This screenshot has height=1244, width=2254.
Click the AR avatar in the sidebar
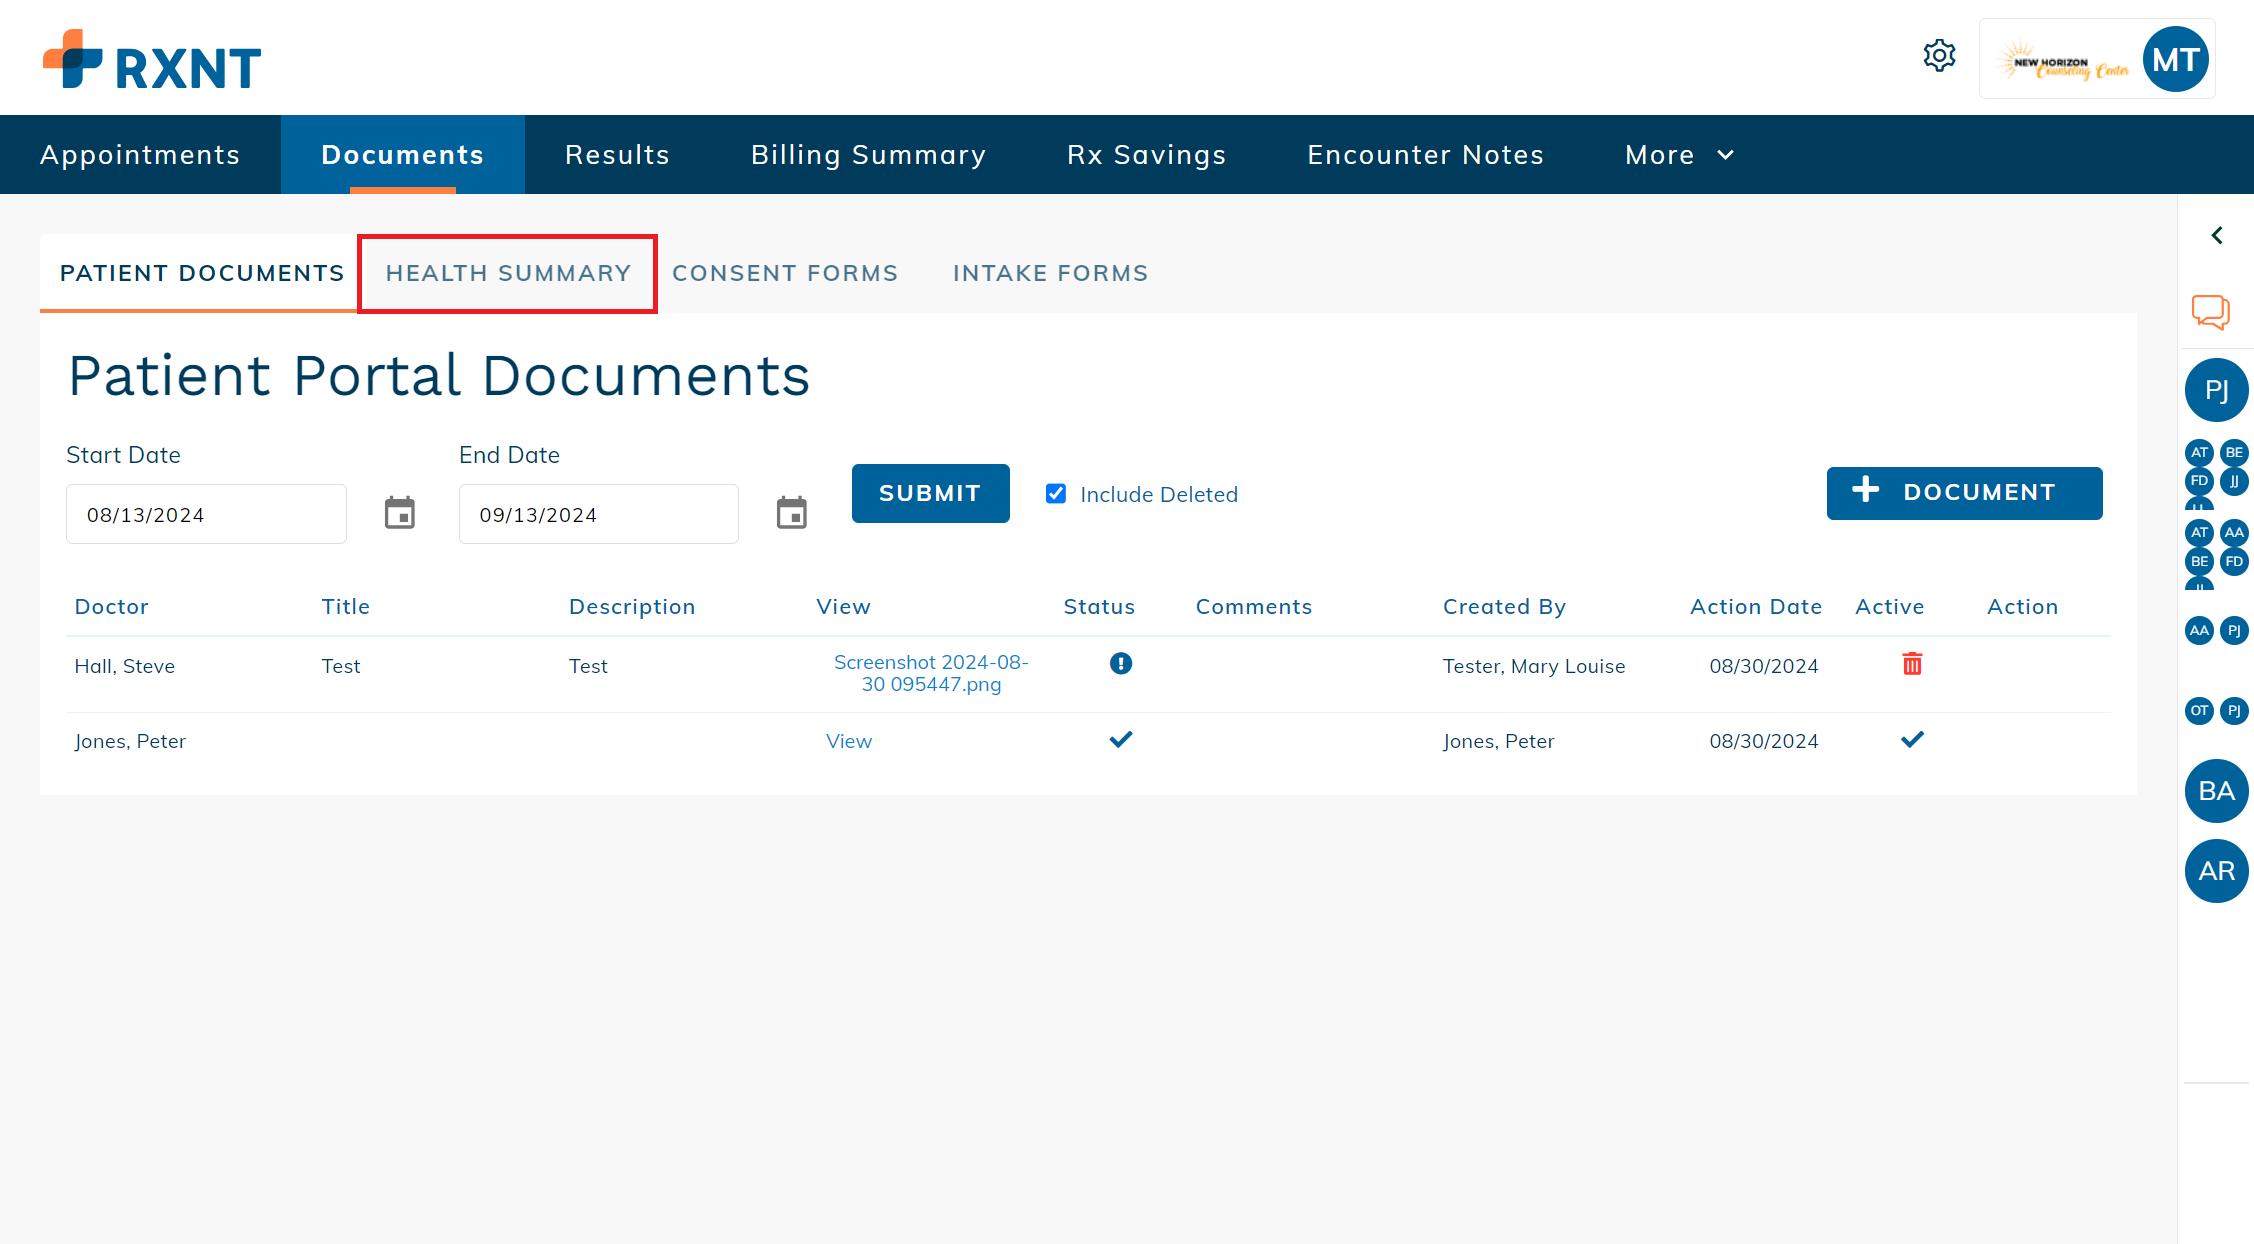pos(2217,871)
